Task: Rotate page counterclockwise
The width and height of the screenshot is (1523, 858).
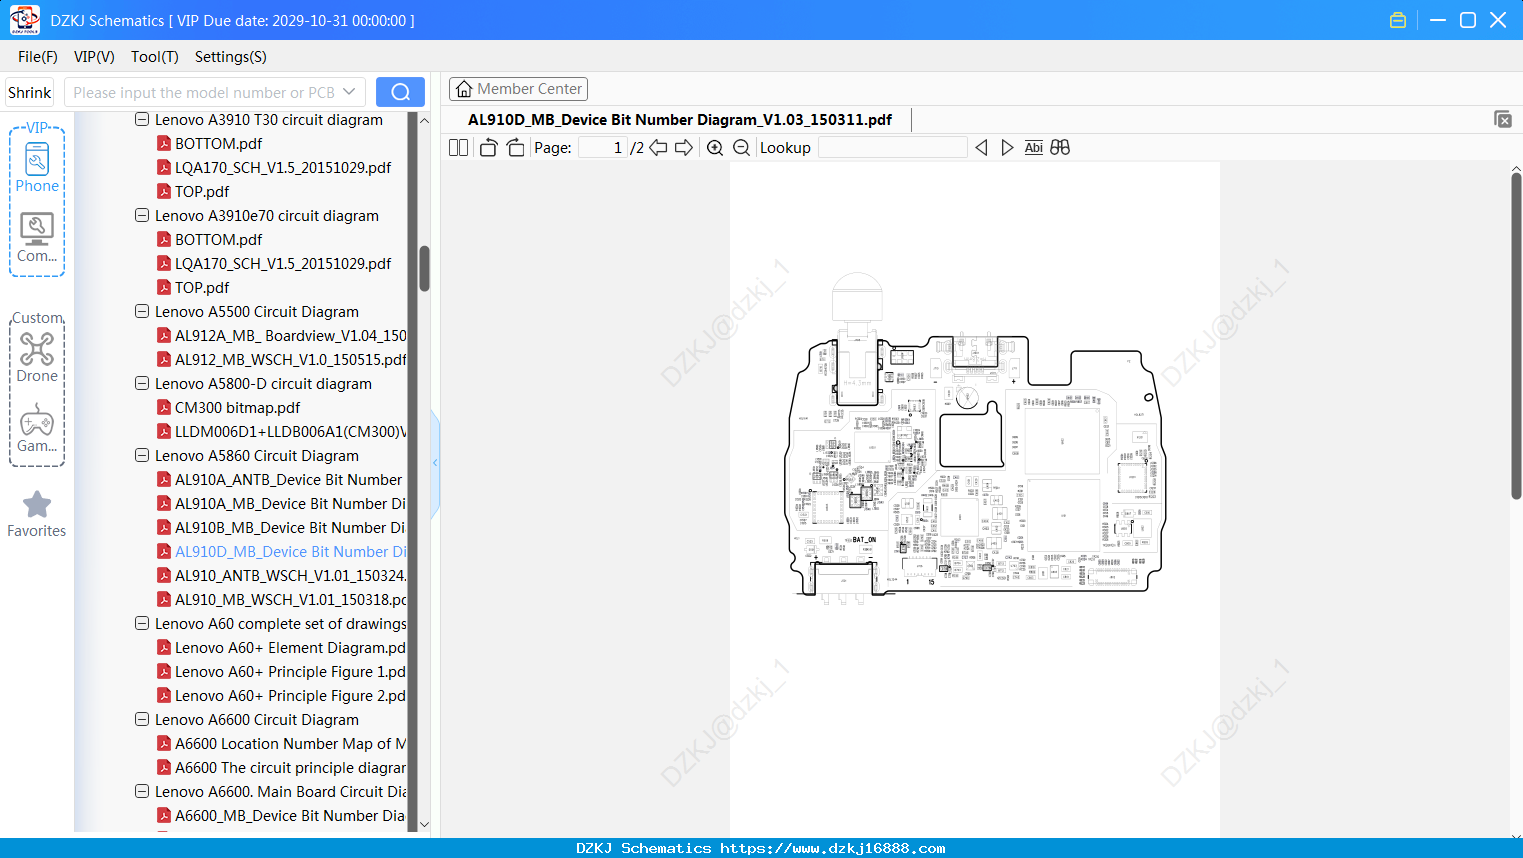Action: coord(488,148)
